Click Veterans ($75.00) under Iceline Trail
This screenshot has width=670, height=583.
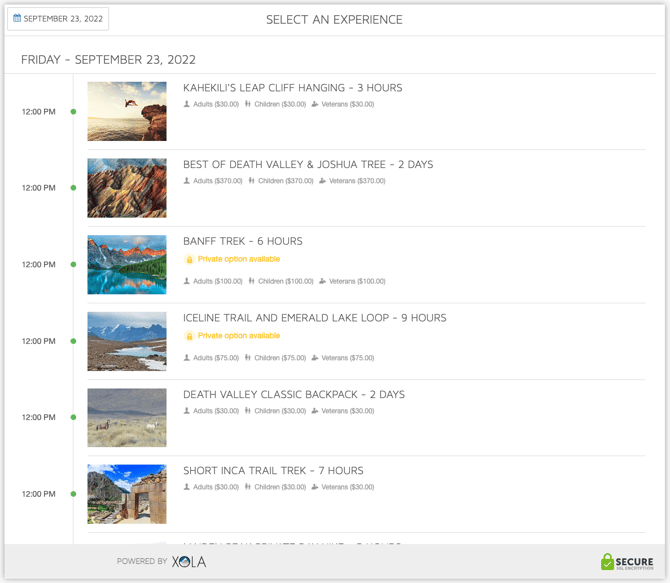click(348, 358)
